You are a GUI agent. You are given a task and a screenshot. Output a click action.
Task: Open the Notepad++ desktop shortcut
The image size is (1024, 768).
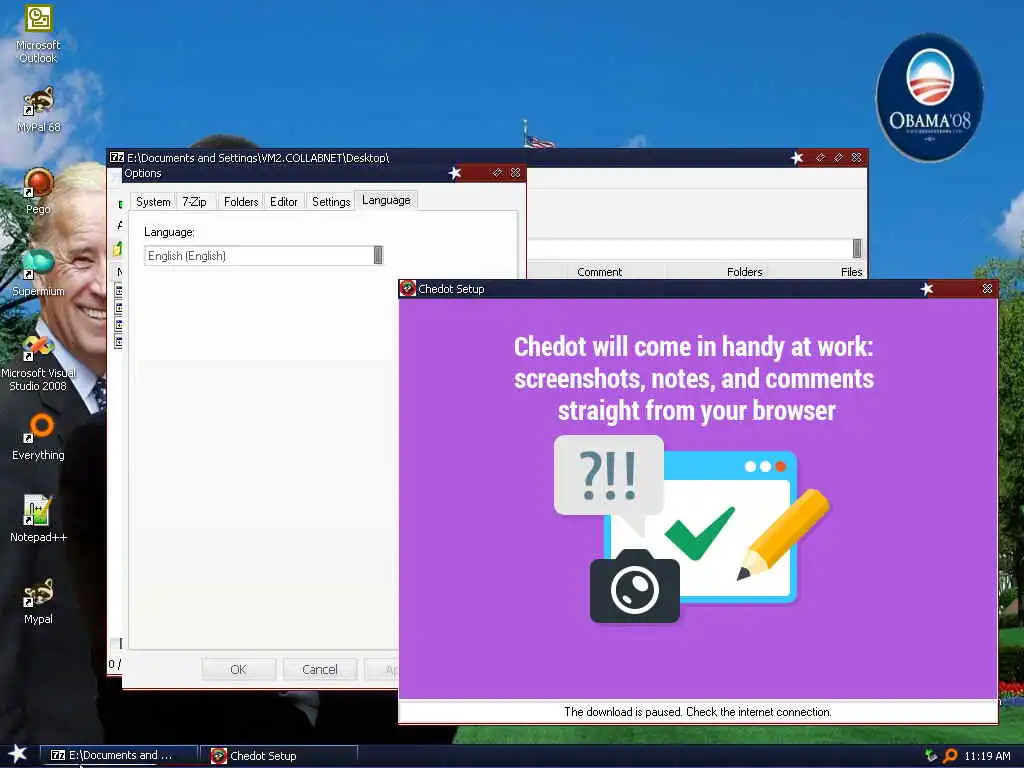[x=38, y=519]
